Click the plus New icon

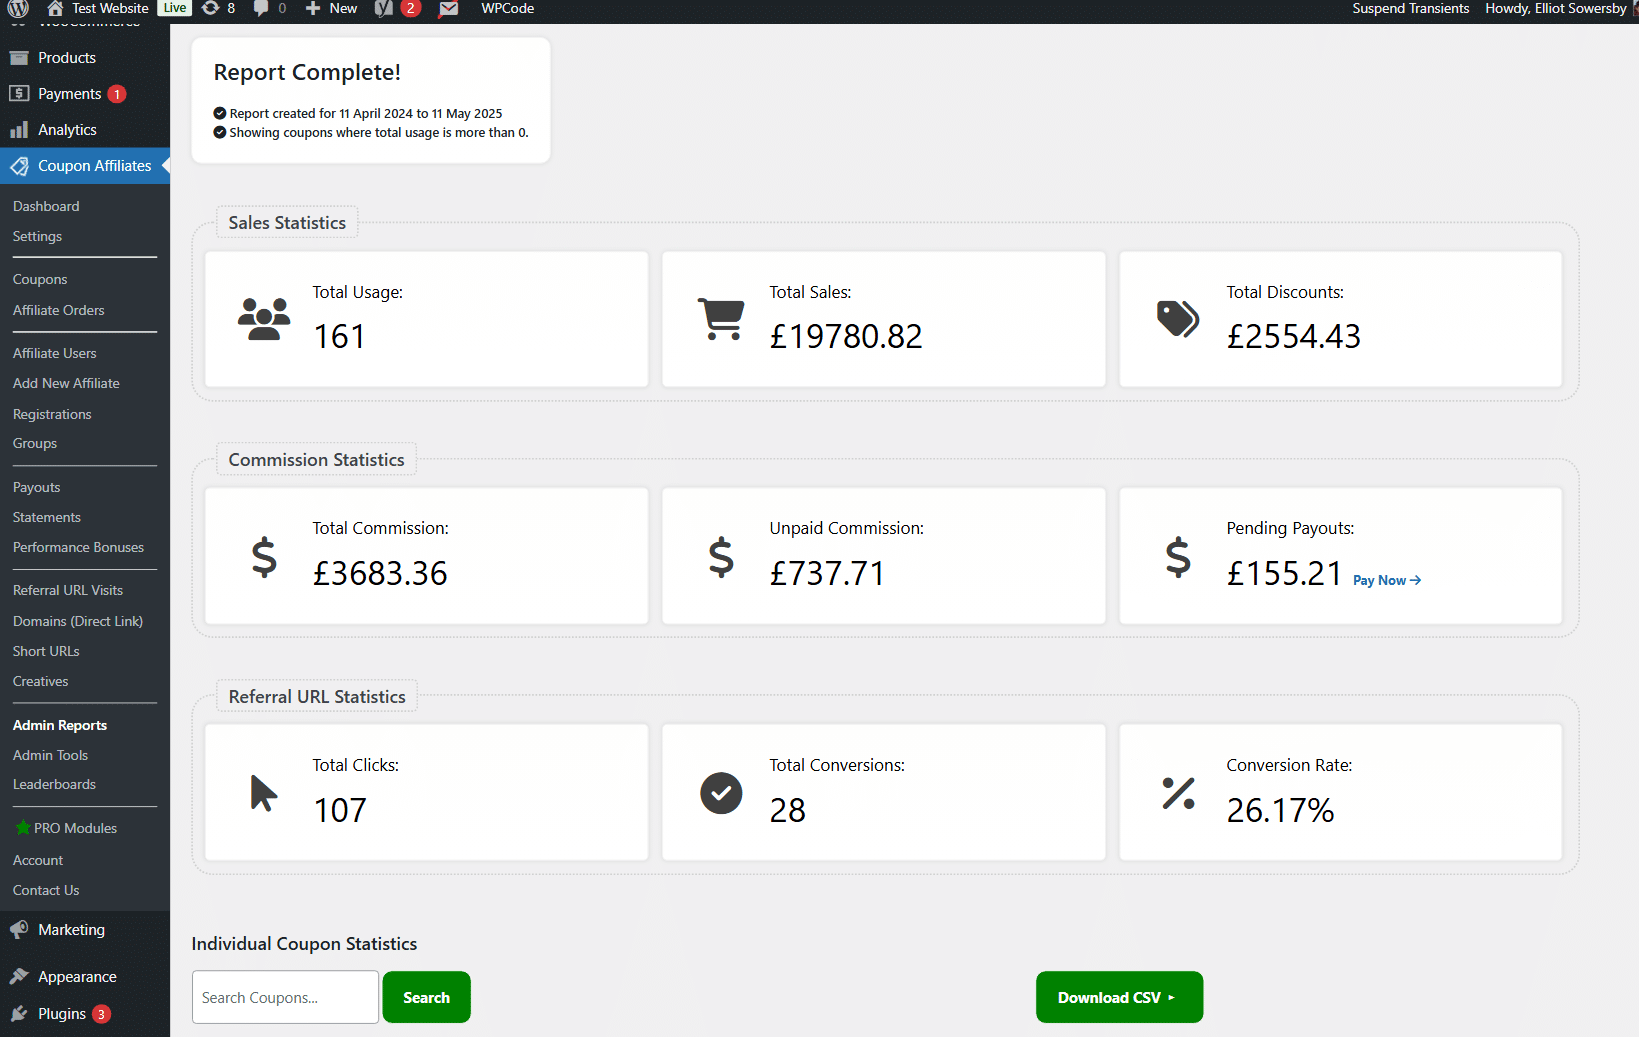tap(313, 8)
